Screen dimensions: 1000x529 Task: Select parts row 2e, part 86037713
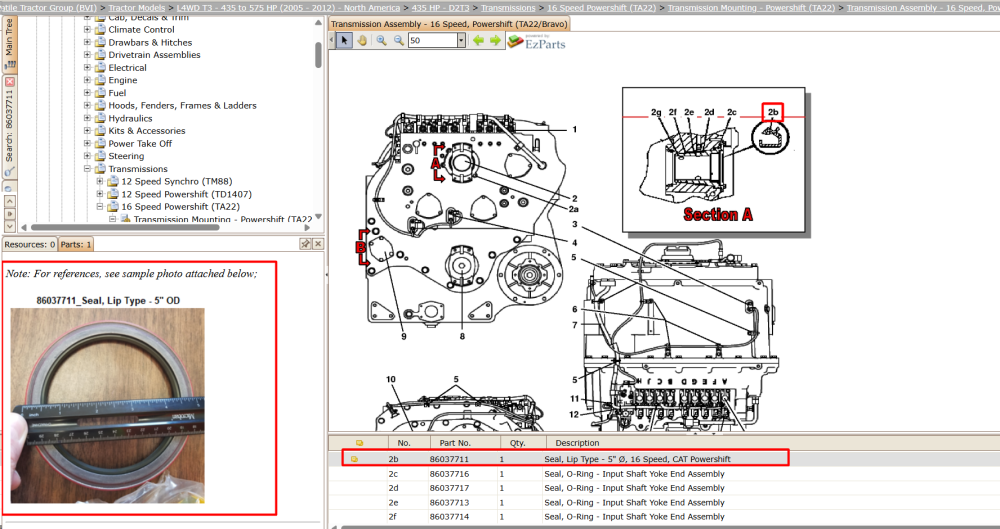tap(664, 503)
